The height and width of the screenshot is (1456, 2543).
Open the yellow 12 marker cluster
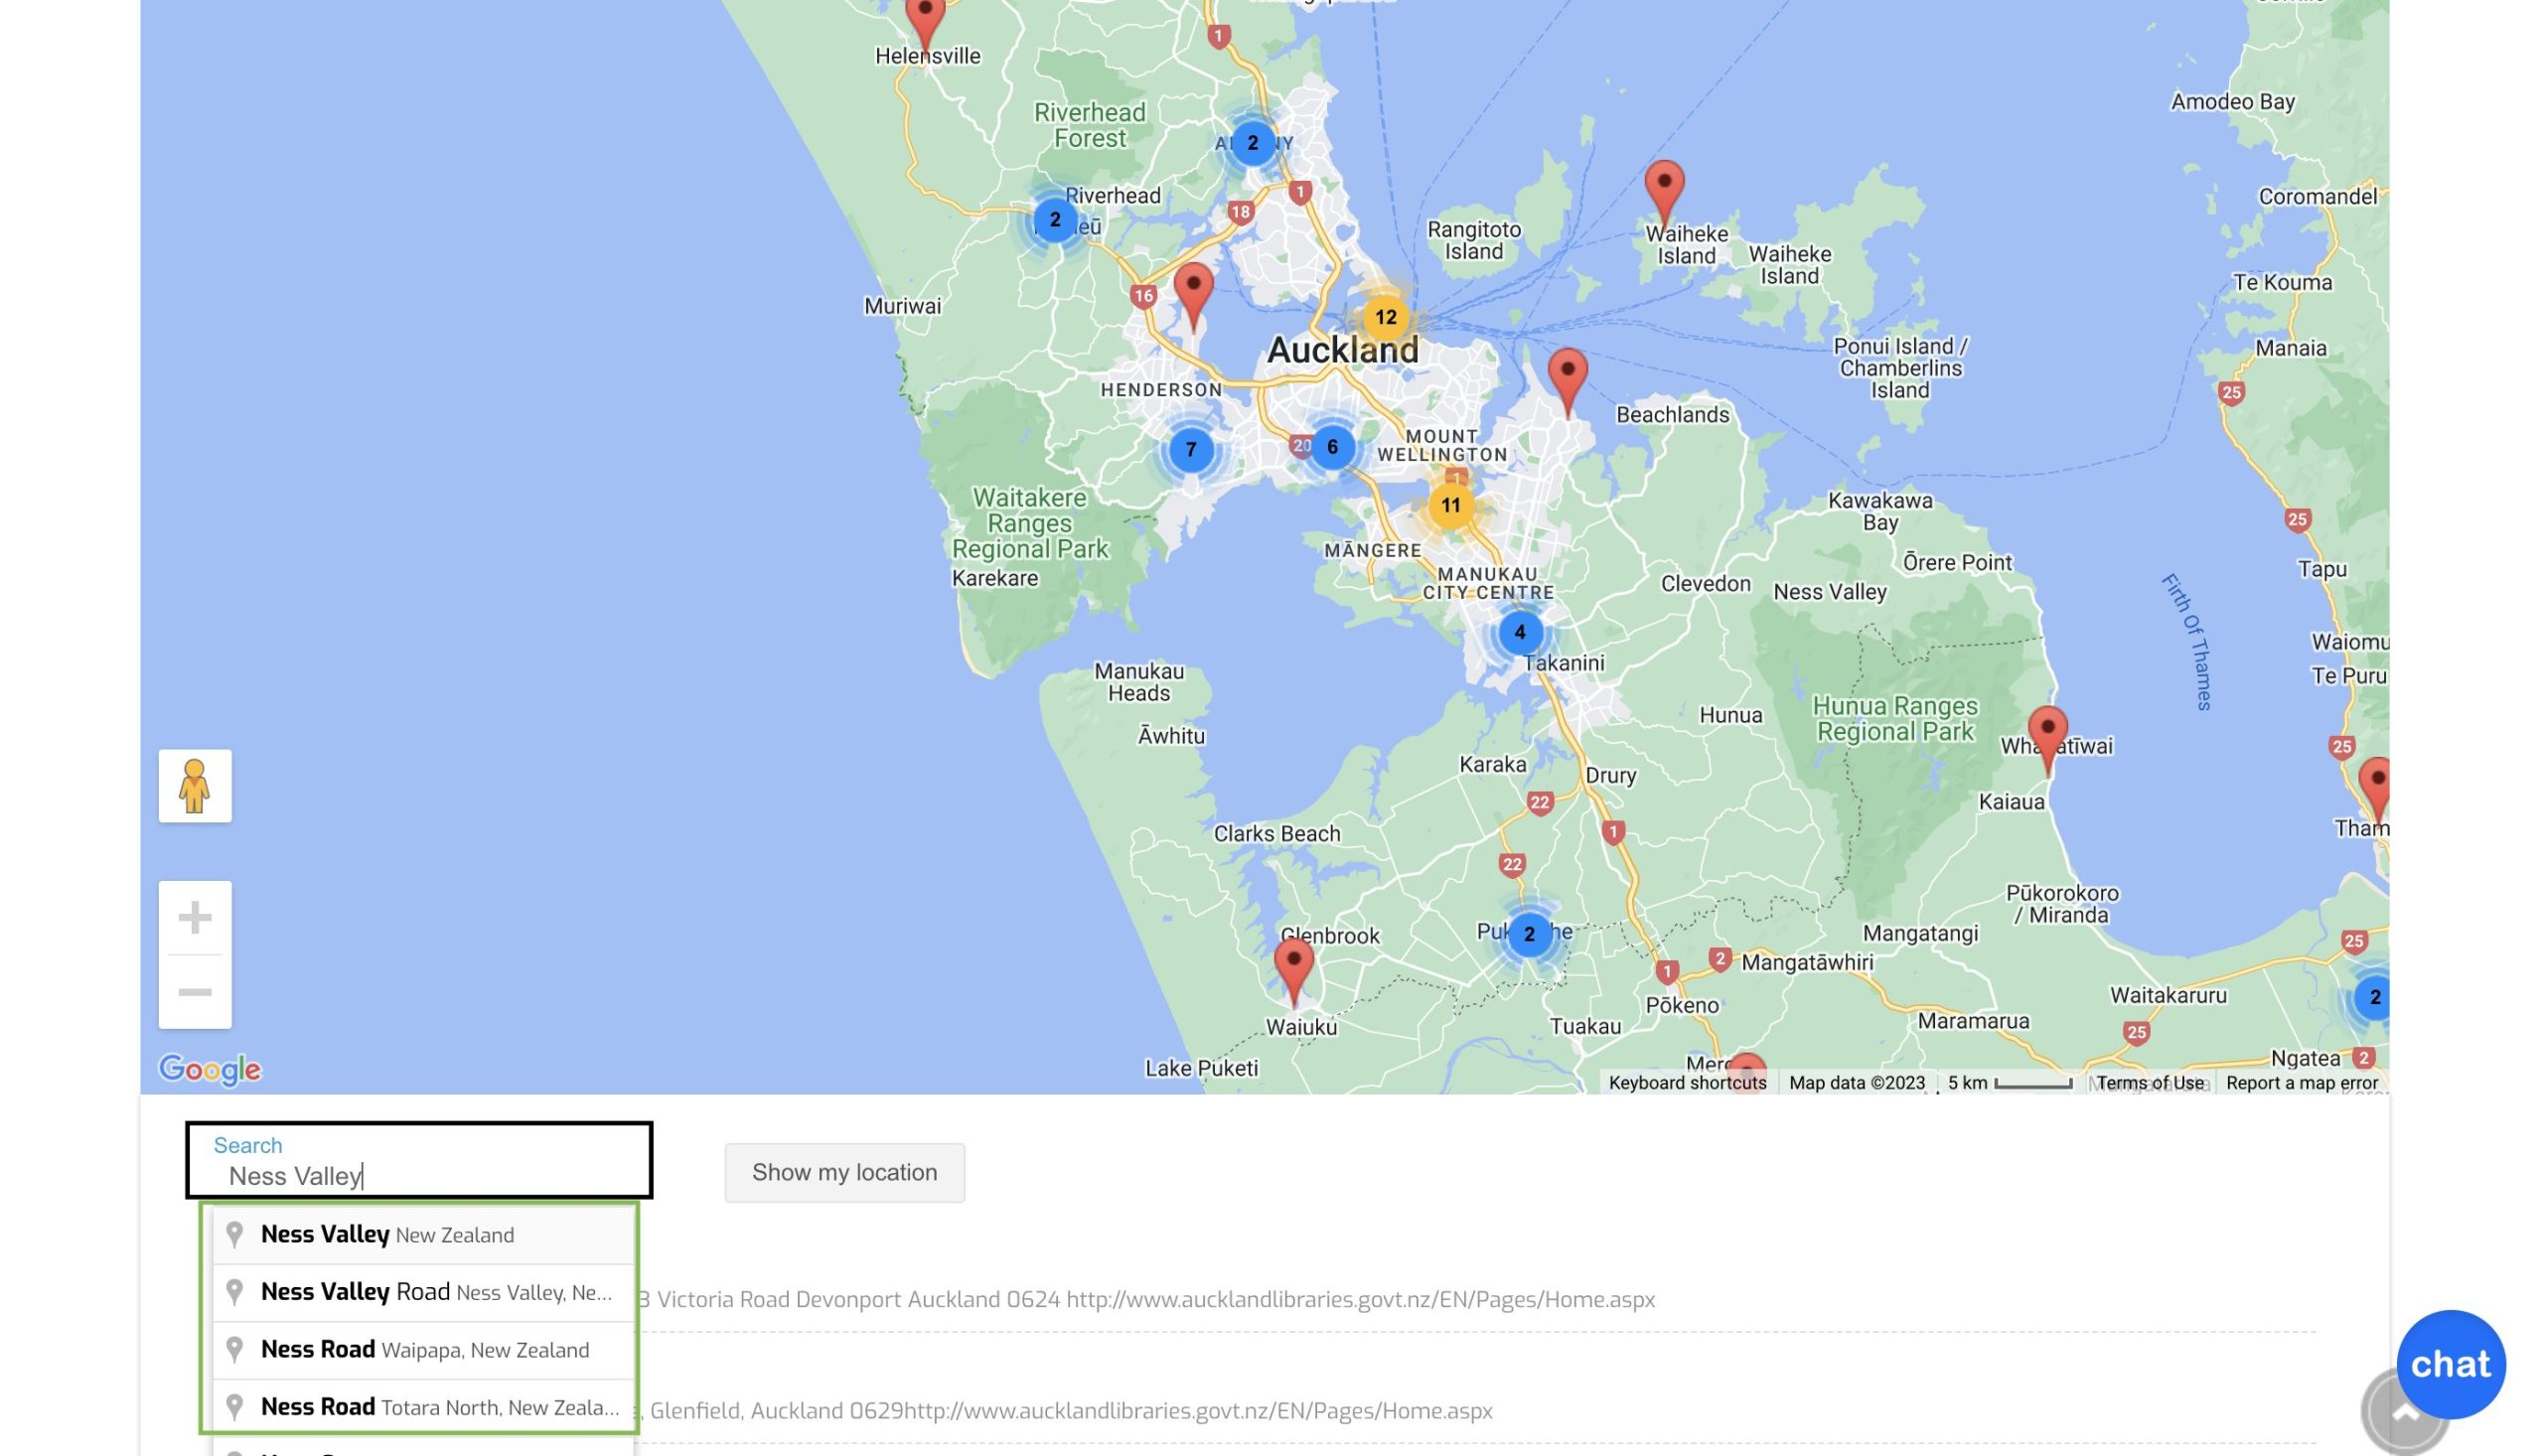1385,317
